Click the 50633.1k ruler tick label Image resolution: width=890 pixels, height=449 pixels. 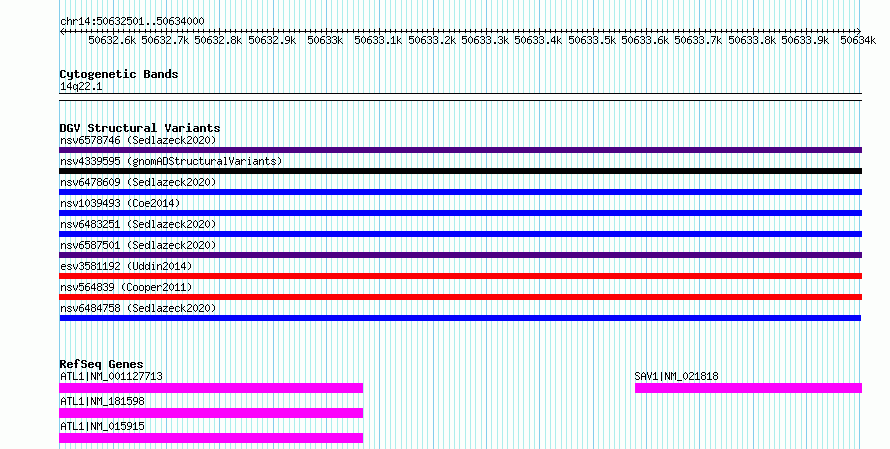[379, 40]
